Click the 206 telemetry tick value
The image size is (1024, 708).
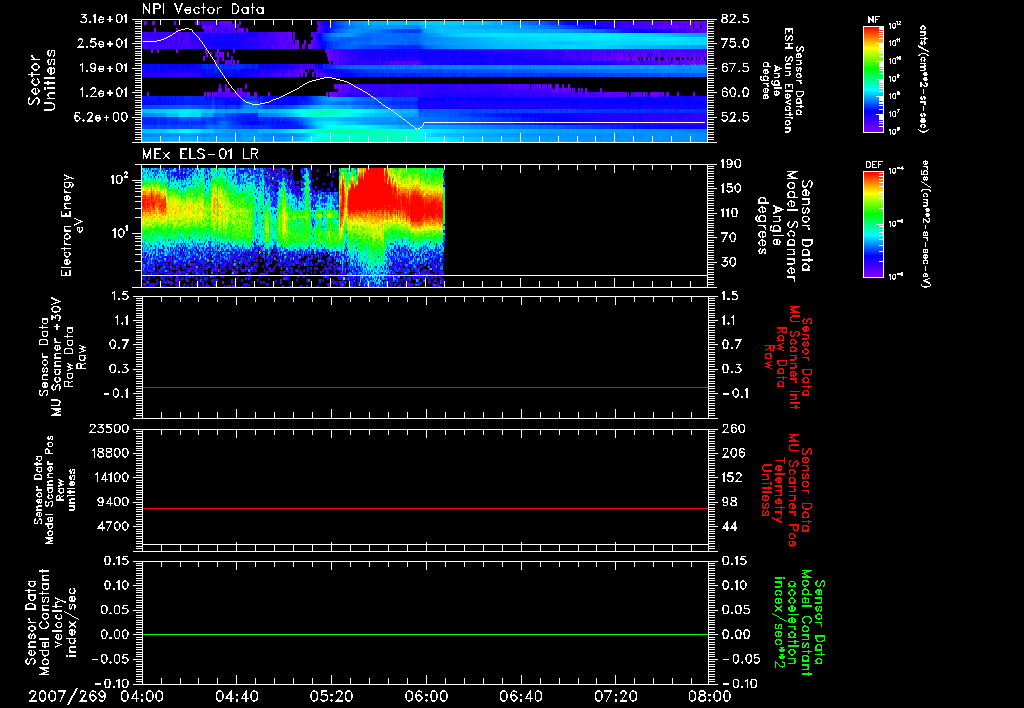pos(732,453)
